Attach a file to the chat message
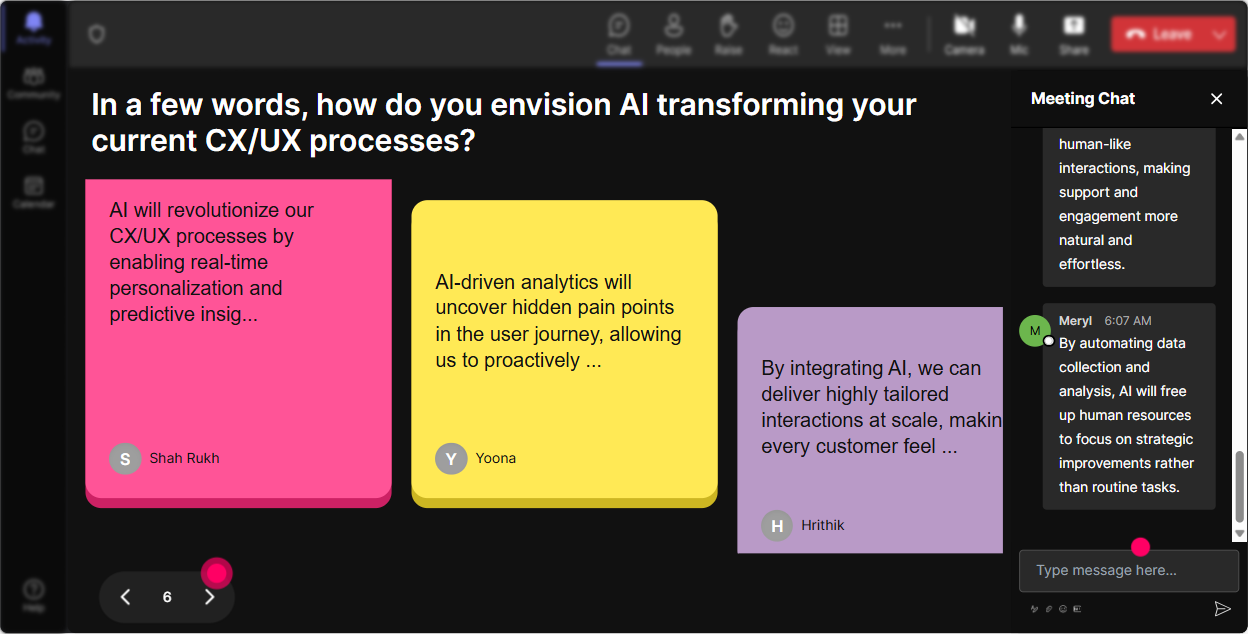Screen dimensions: 1248x634 [1049, 609]
